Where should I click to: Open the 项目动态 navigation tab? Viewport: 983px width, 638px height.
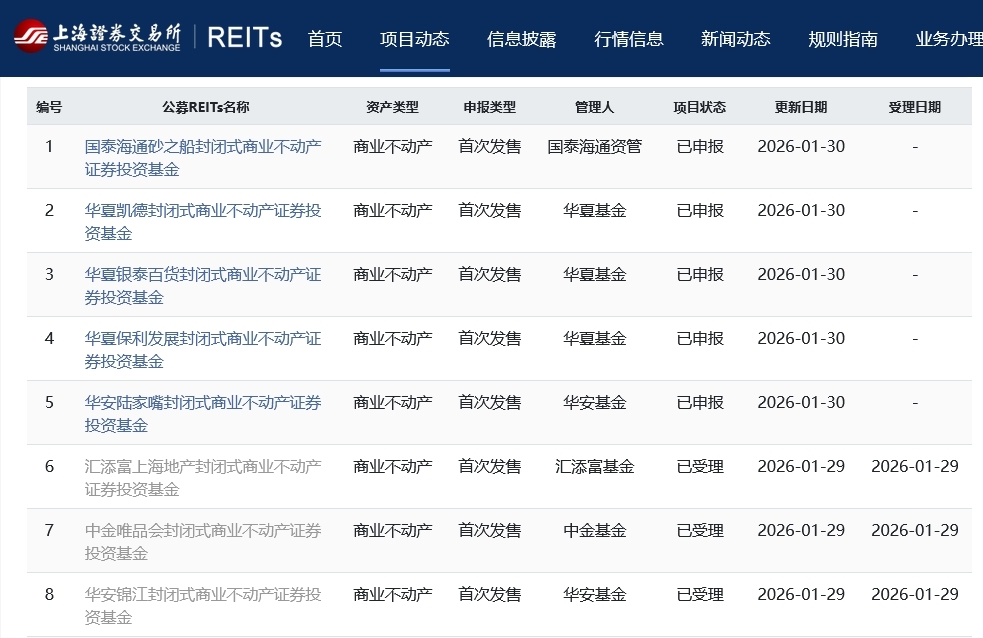point(414,39)
